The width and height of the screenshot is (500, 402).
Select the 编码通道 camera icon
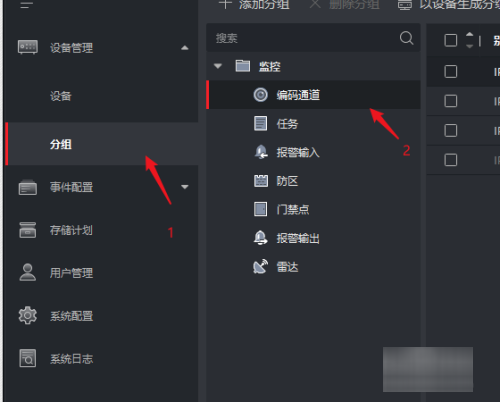(x=260, y=95)
